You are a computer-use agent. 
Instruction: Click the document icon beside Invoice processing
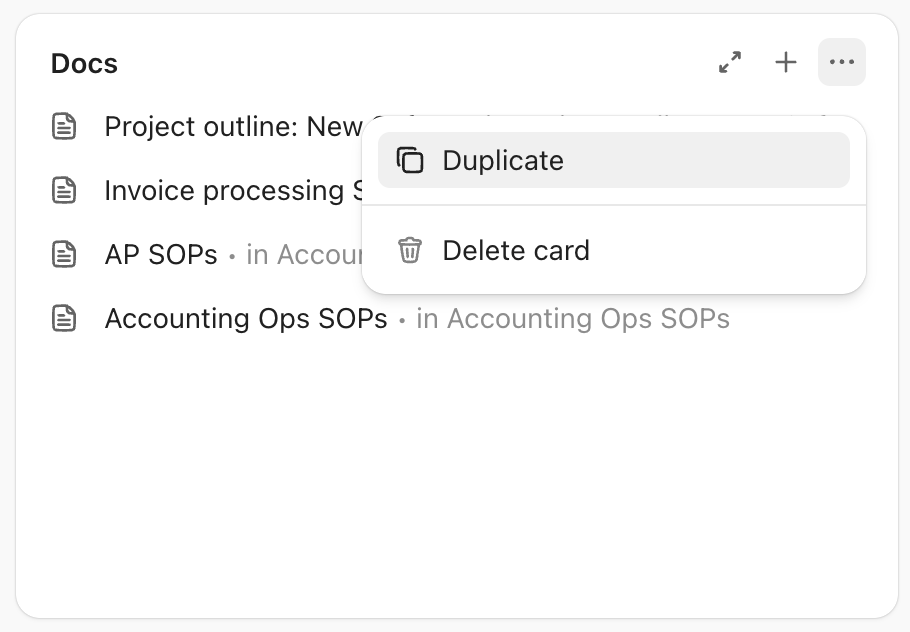point(64,190)
